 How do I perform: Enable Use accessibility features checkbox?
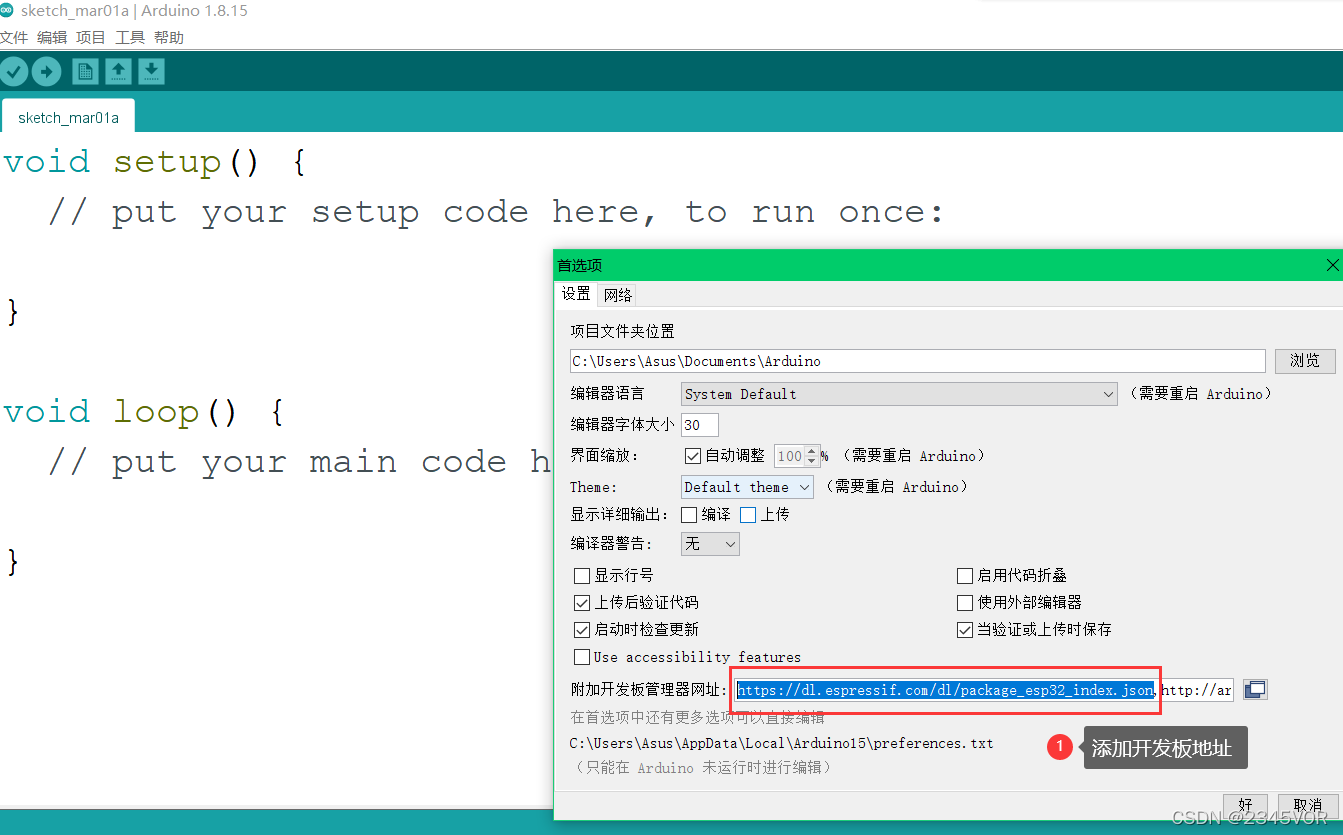point(582,657)
